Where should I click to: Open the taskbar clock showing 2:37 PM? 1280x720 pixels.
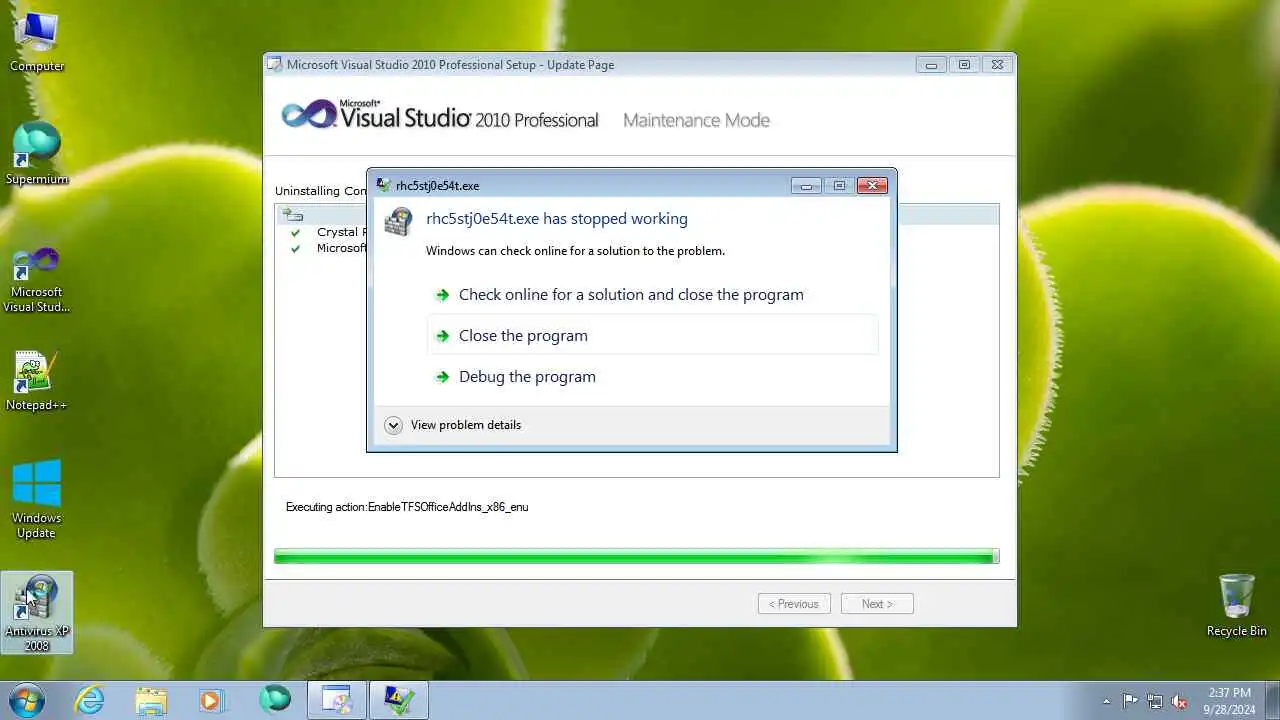click(x=1229, y=700)
